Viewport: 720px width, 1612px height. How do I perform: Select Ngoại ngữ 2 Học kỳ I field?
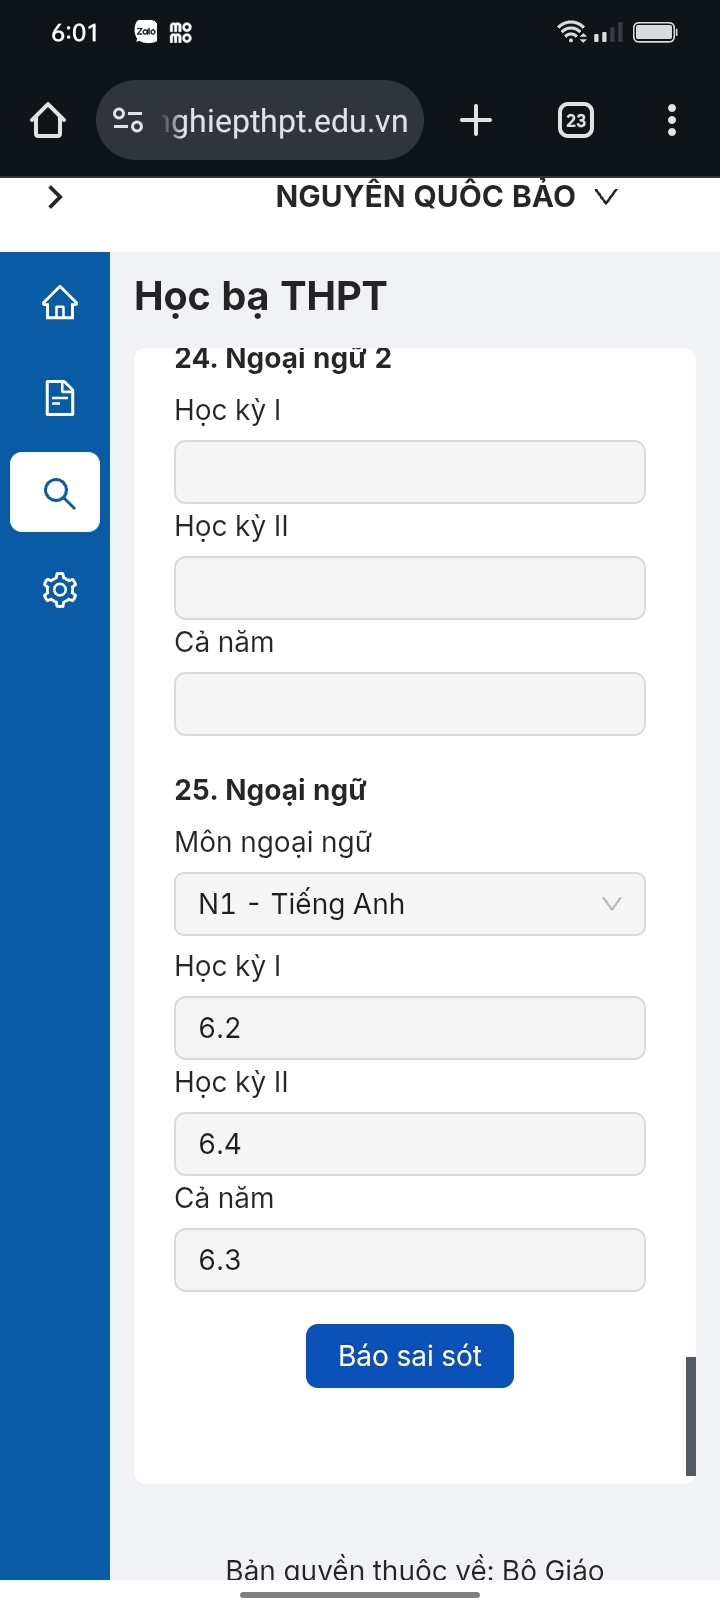(410, 472)
